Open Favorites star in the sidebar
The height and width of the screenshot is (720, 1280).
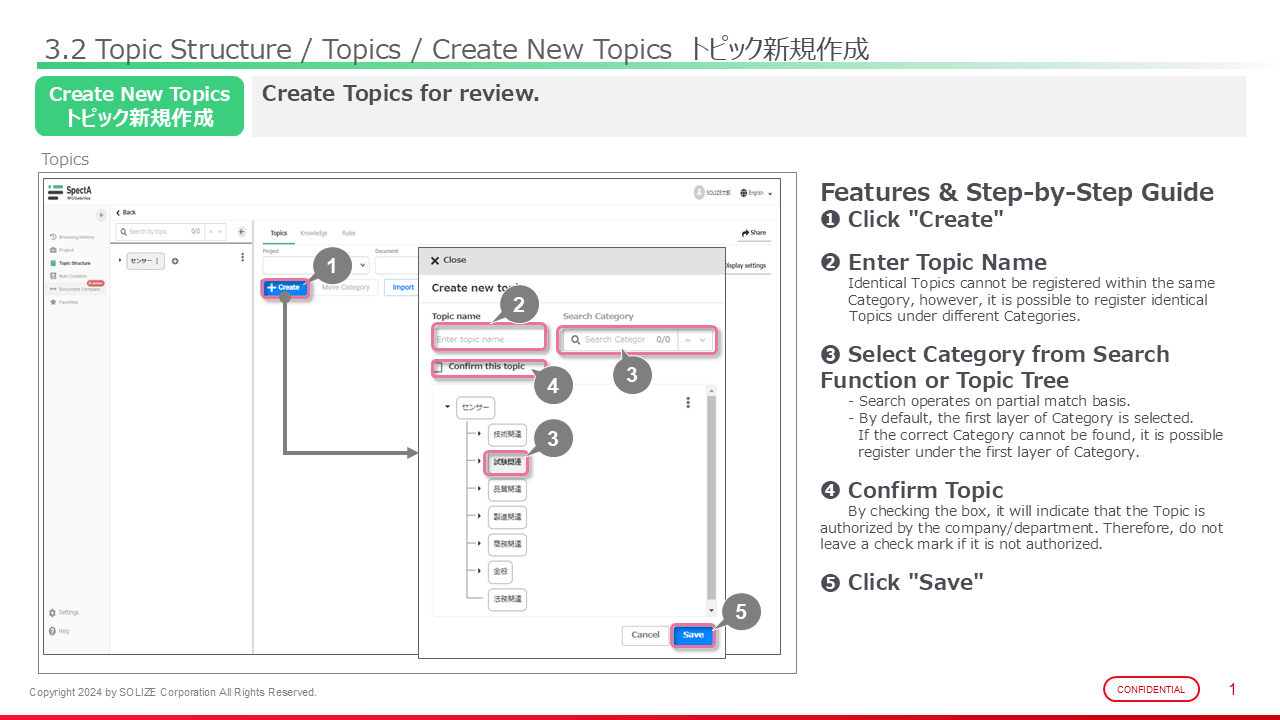tap(53, 301)
